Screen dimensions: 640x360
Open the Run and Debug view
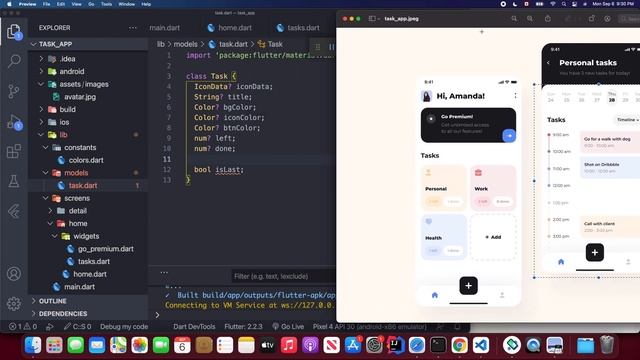(x=13, y=122)
